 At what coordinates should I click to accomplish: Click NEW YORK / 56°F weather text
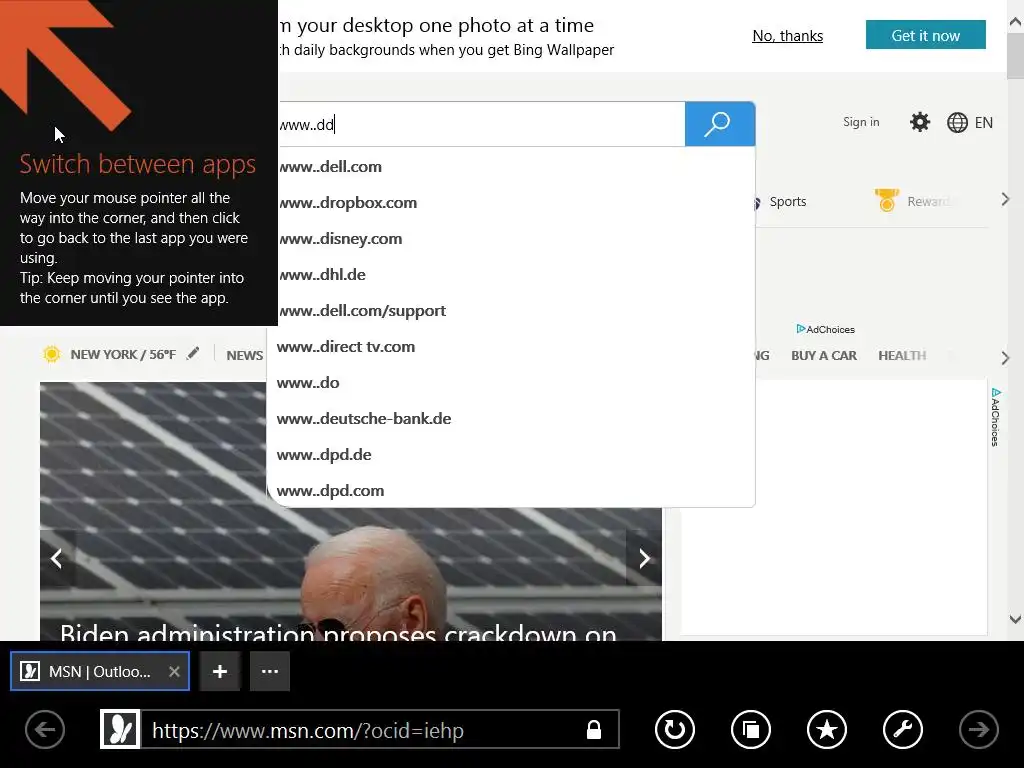123,354
